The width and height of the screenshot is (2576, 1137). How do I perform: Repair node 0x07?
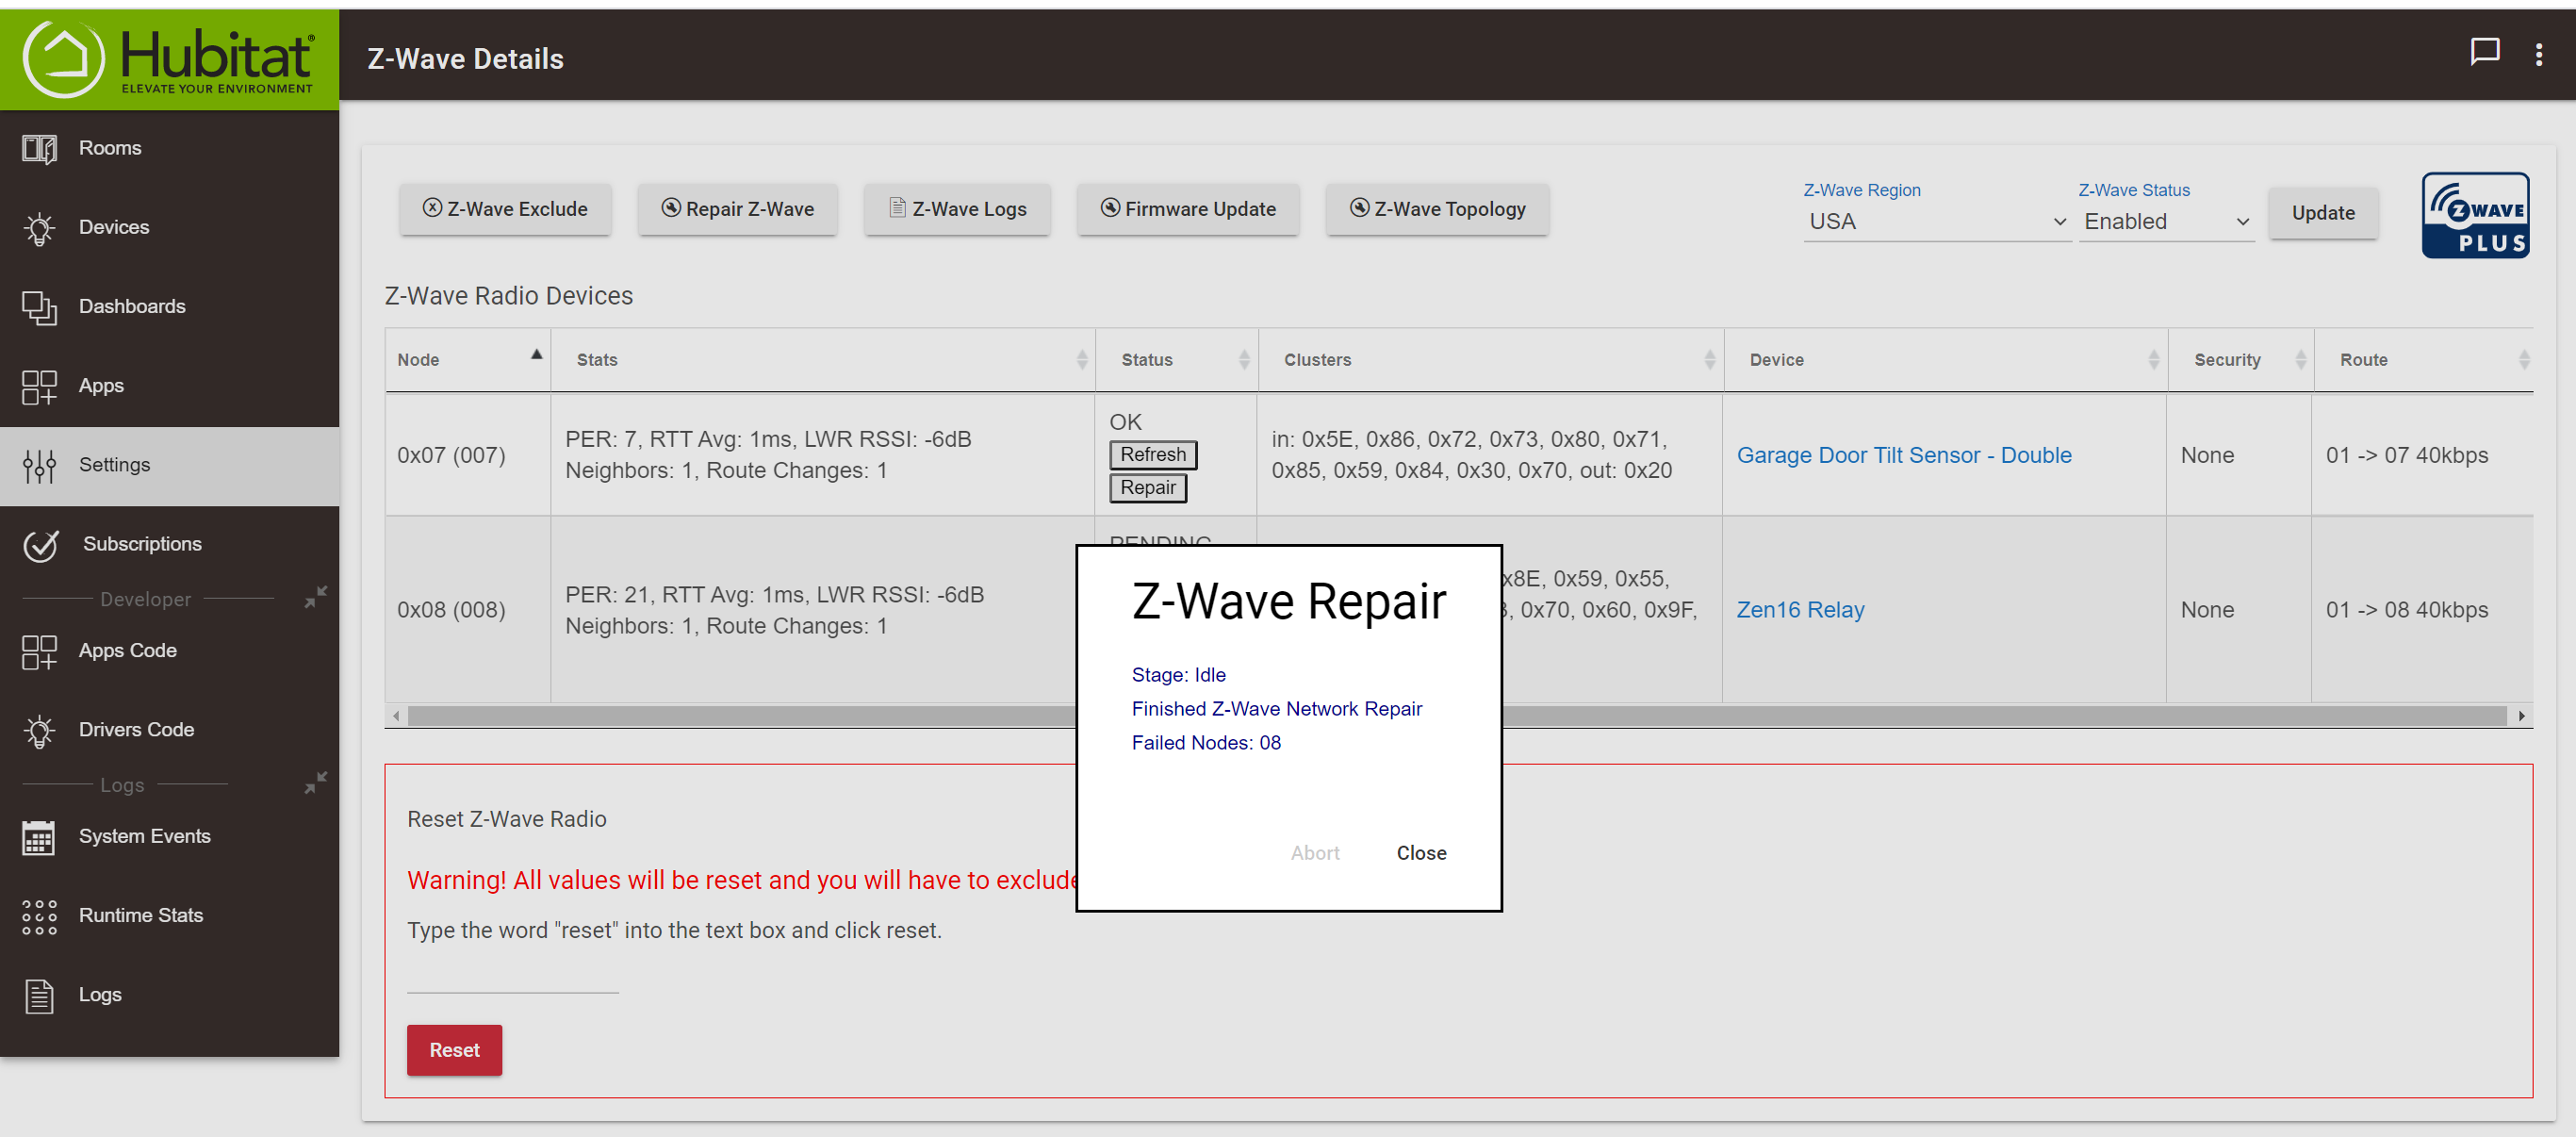(1147, 488)
